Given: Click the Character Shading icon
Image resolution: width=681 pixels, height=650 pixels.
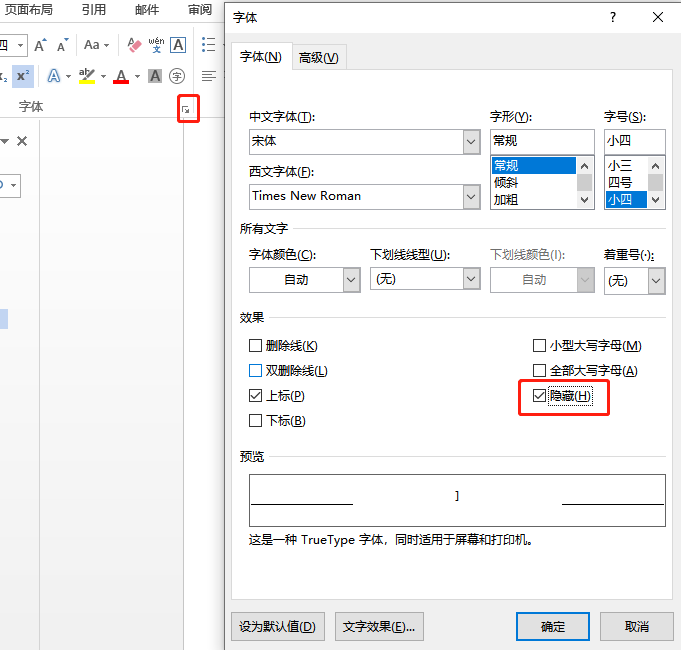Looking at the screenshot, I should 155,76.
